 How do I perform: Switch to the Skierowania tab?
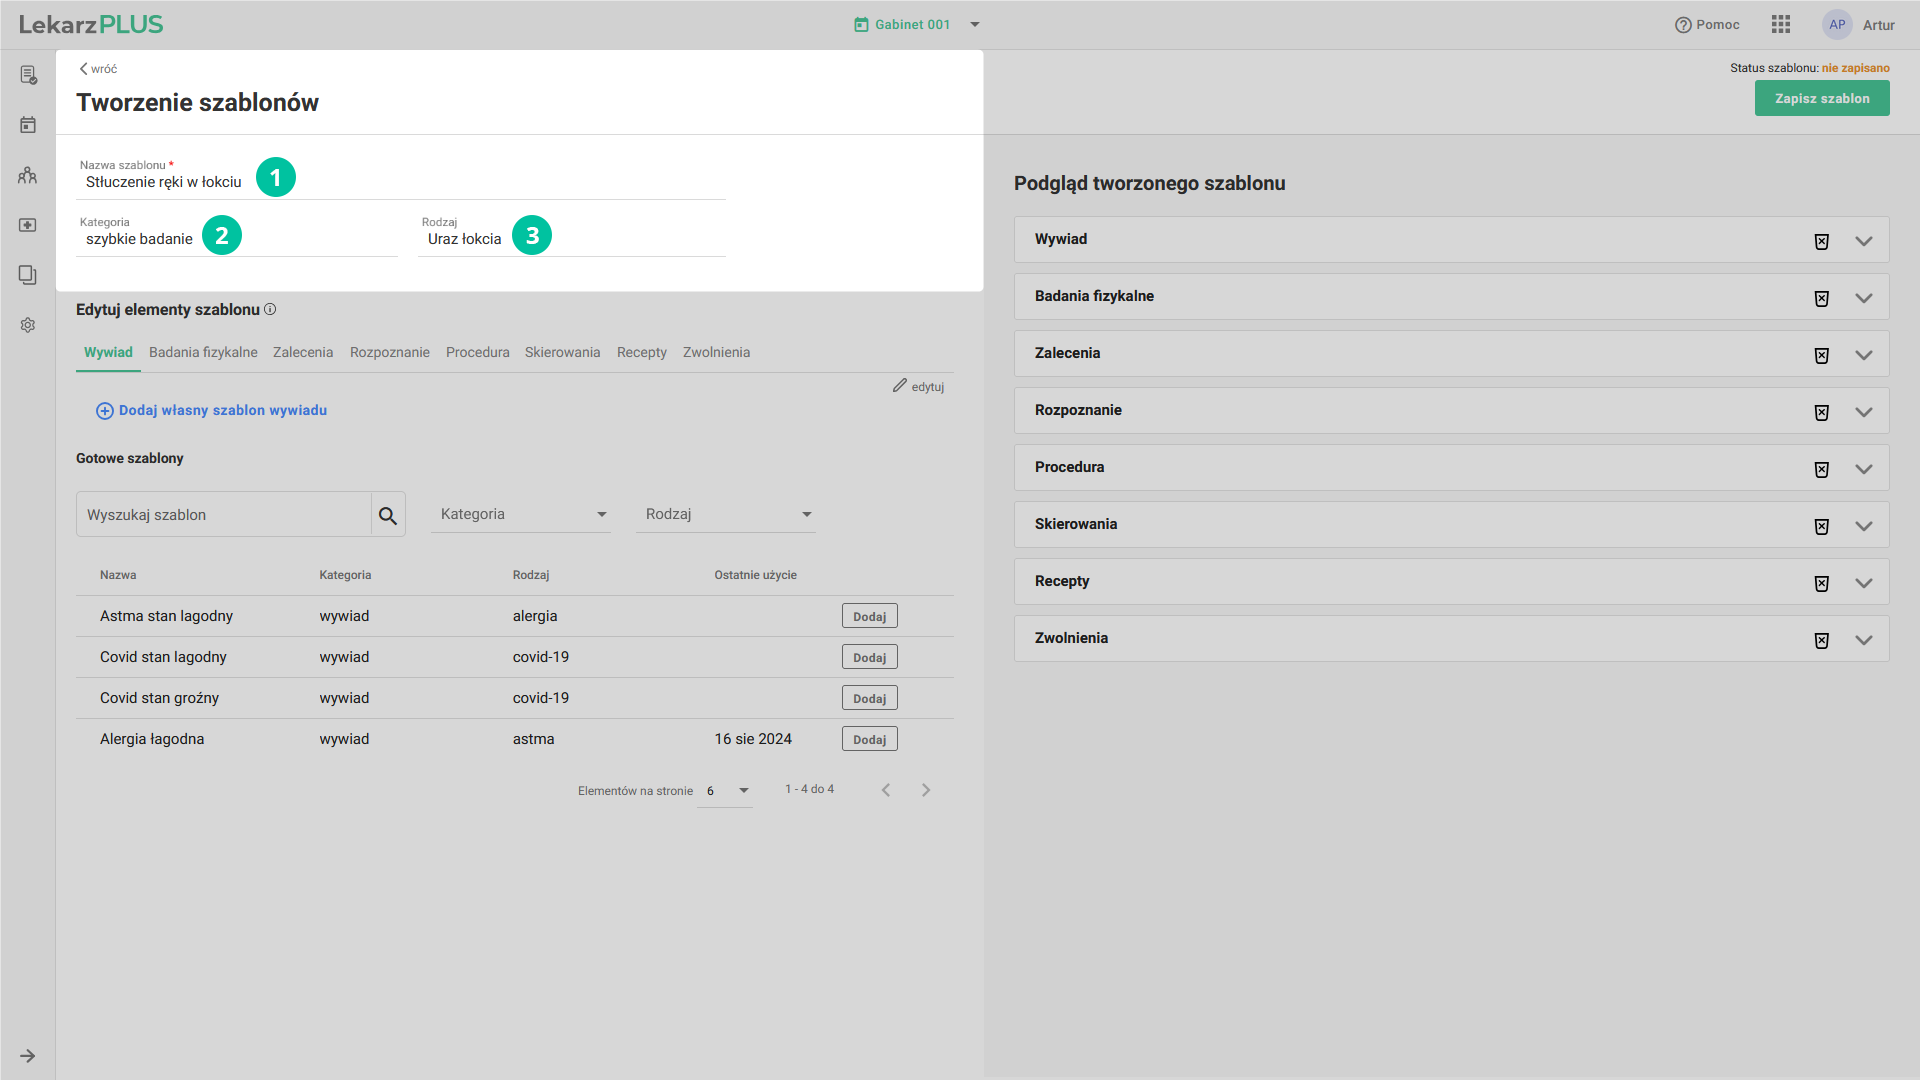(562, 352)
